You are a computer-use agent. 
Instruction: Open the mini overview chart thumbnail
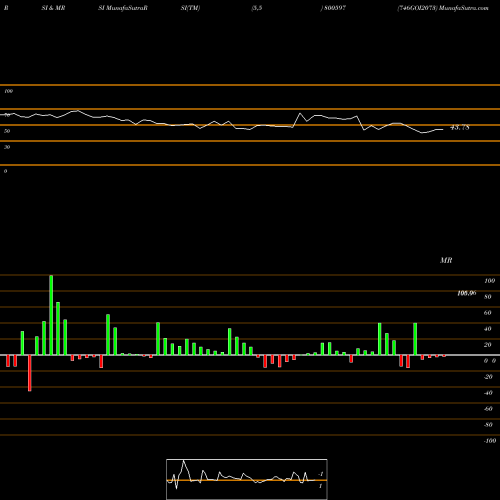[x=247, y=479]
